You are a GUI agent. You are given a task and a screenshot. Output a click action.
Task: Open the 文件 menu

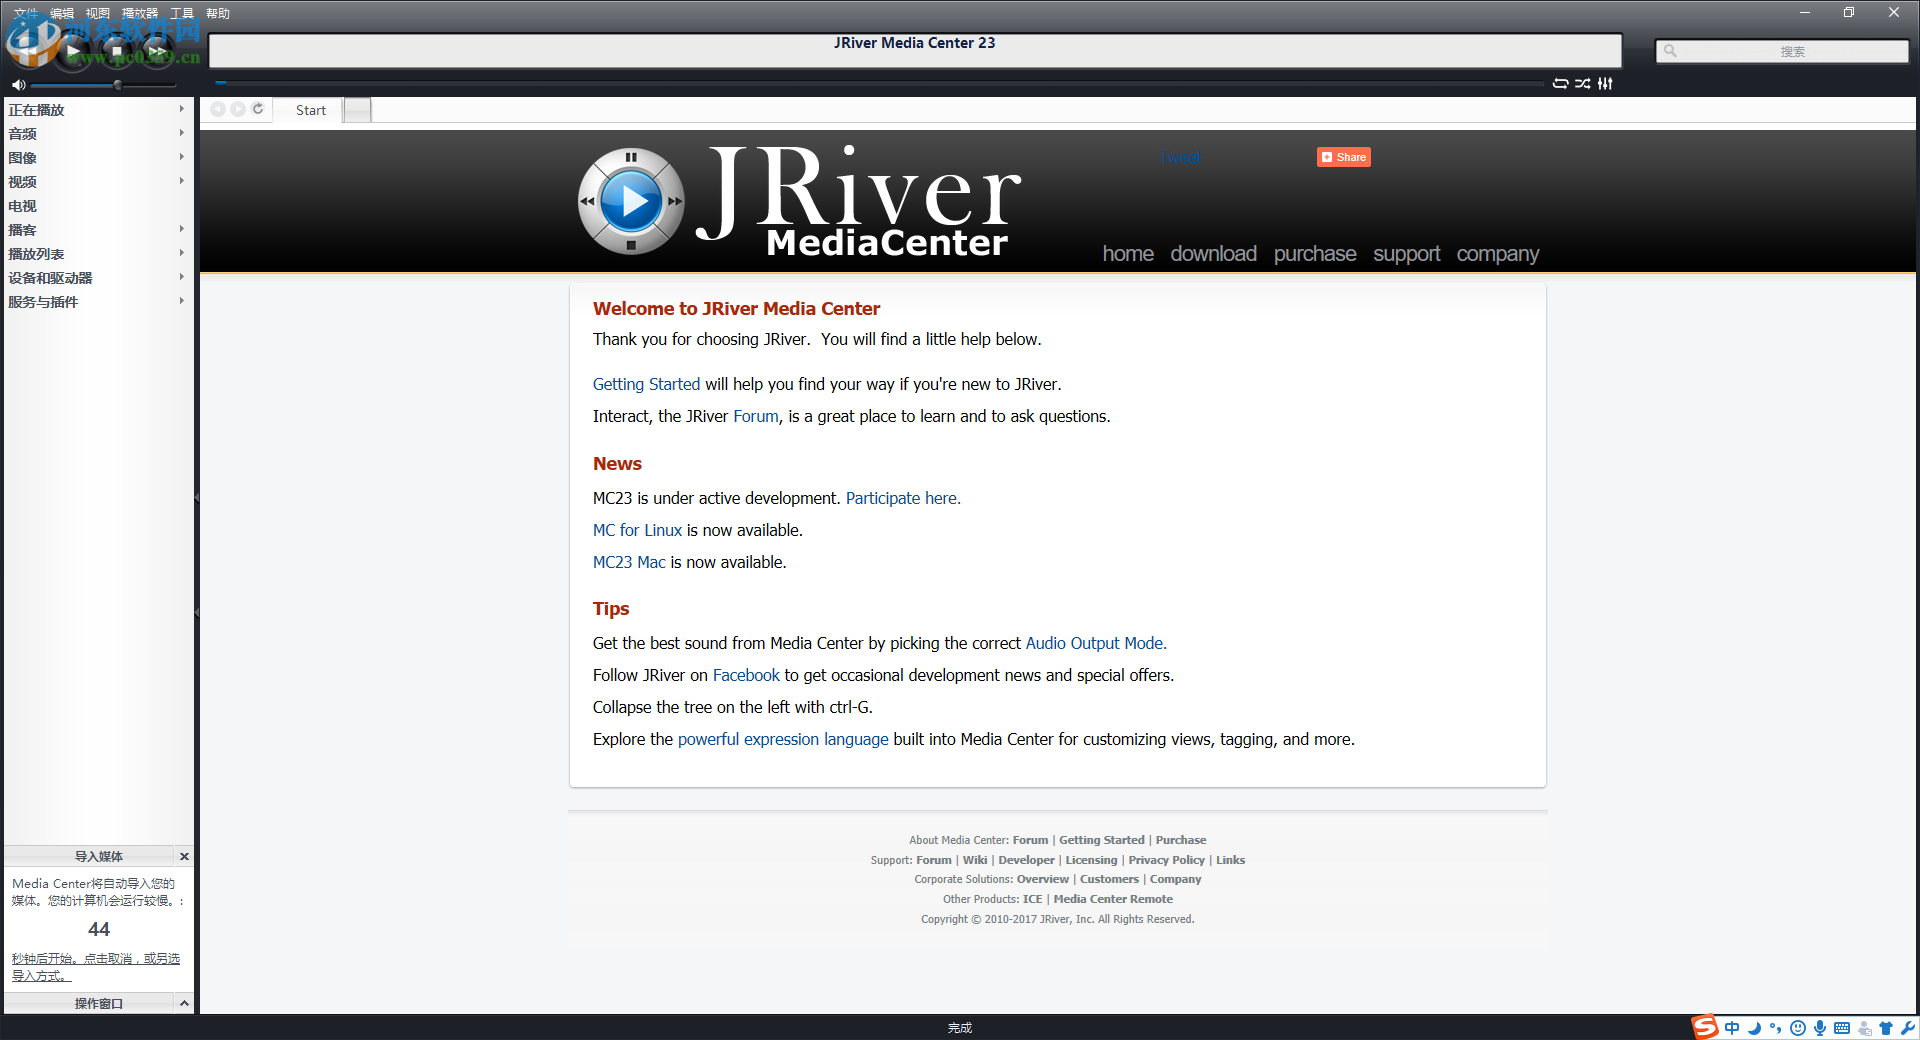coord(26,13)
